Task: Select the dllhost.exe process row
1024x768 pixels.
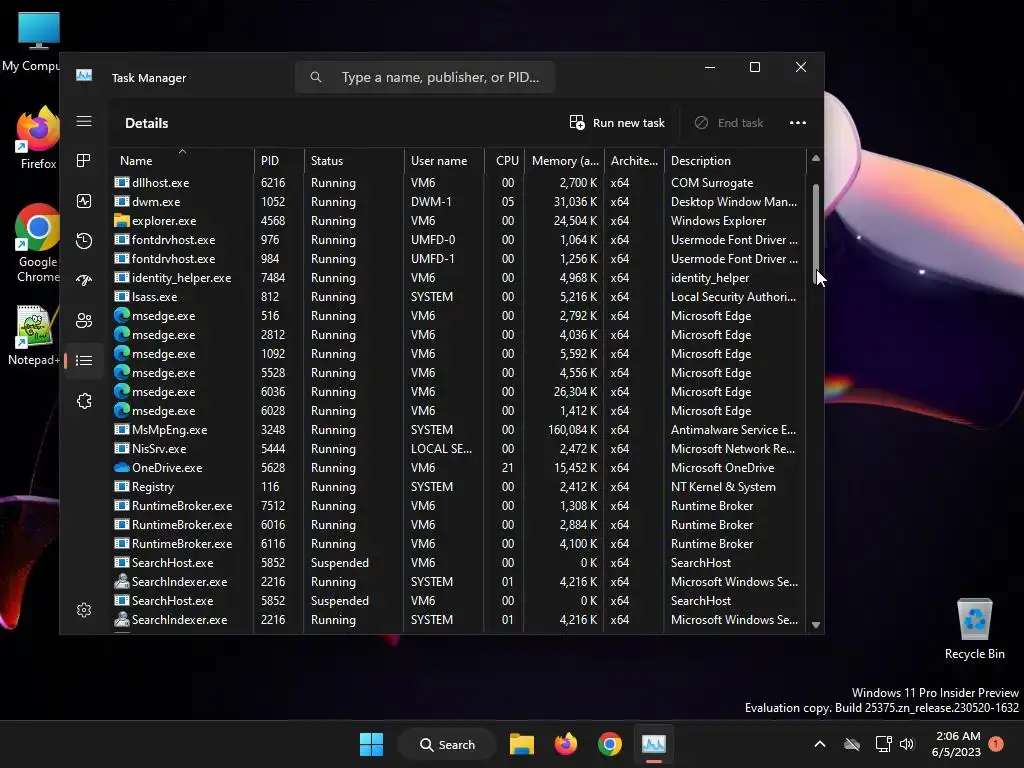Action: tap(459, 183)
